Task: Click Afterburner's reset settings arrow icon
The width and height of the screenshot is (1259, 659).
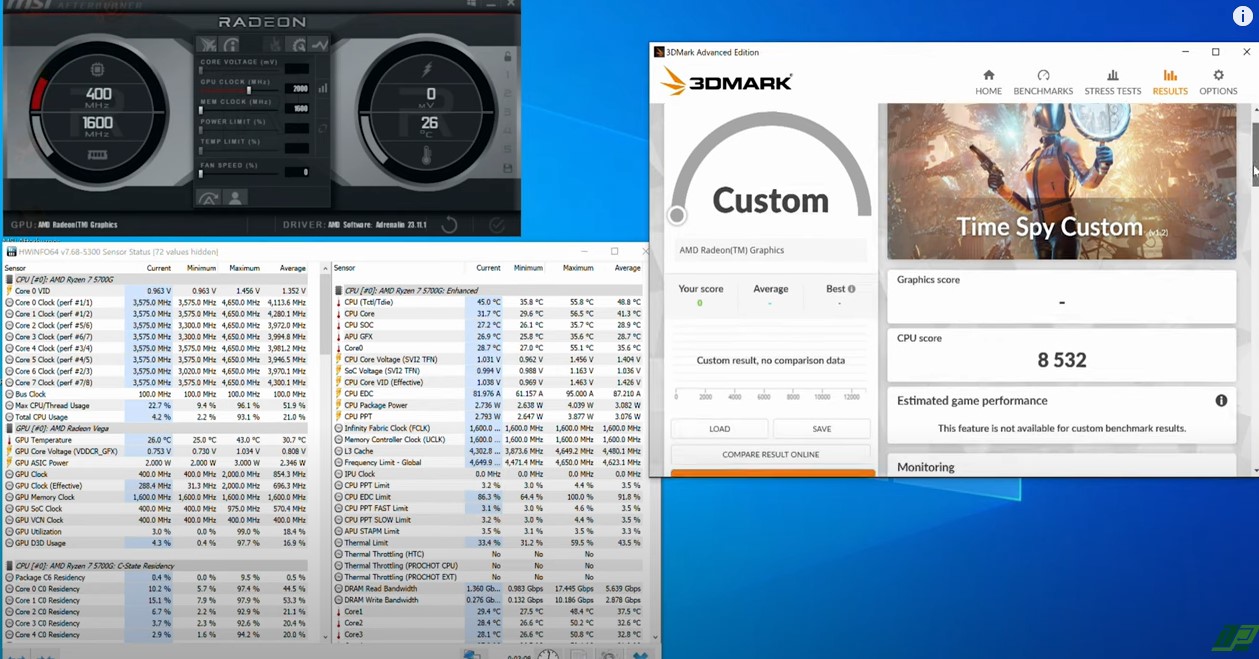Action: 449,225
